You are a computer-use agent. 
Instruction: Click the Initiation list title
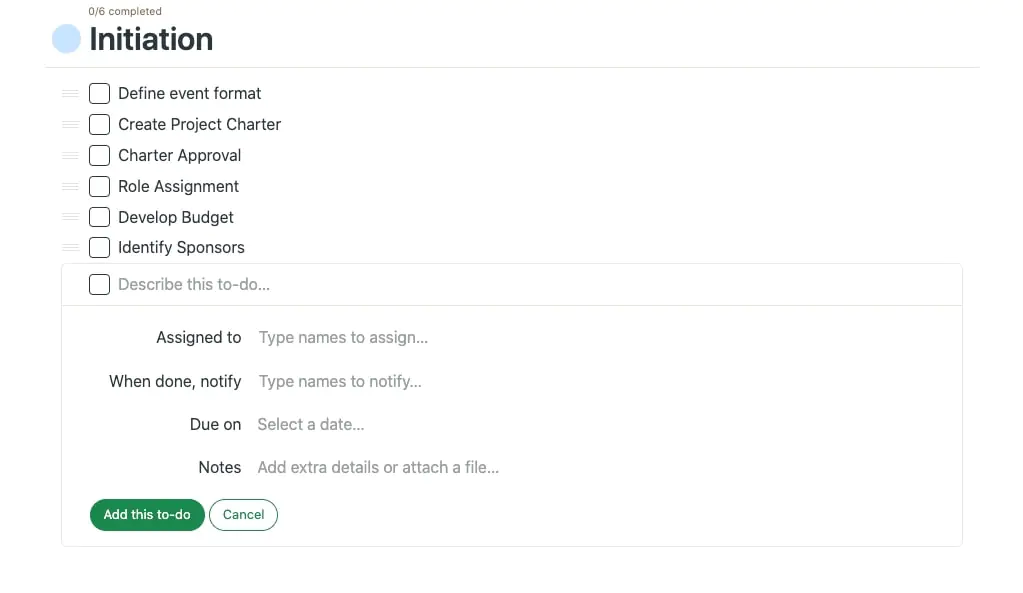tap(150, 39)
